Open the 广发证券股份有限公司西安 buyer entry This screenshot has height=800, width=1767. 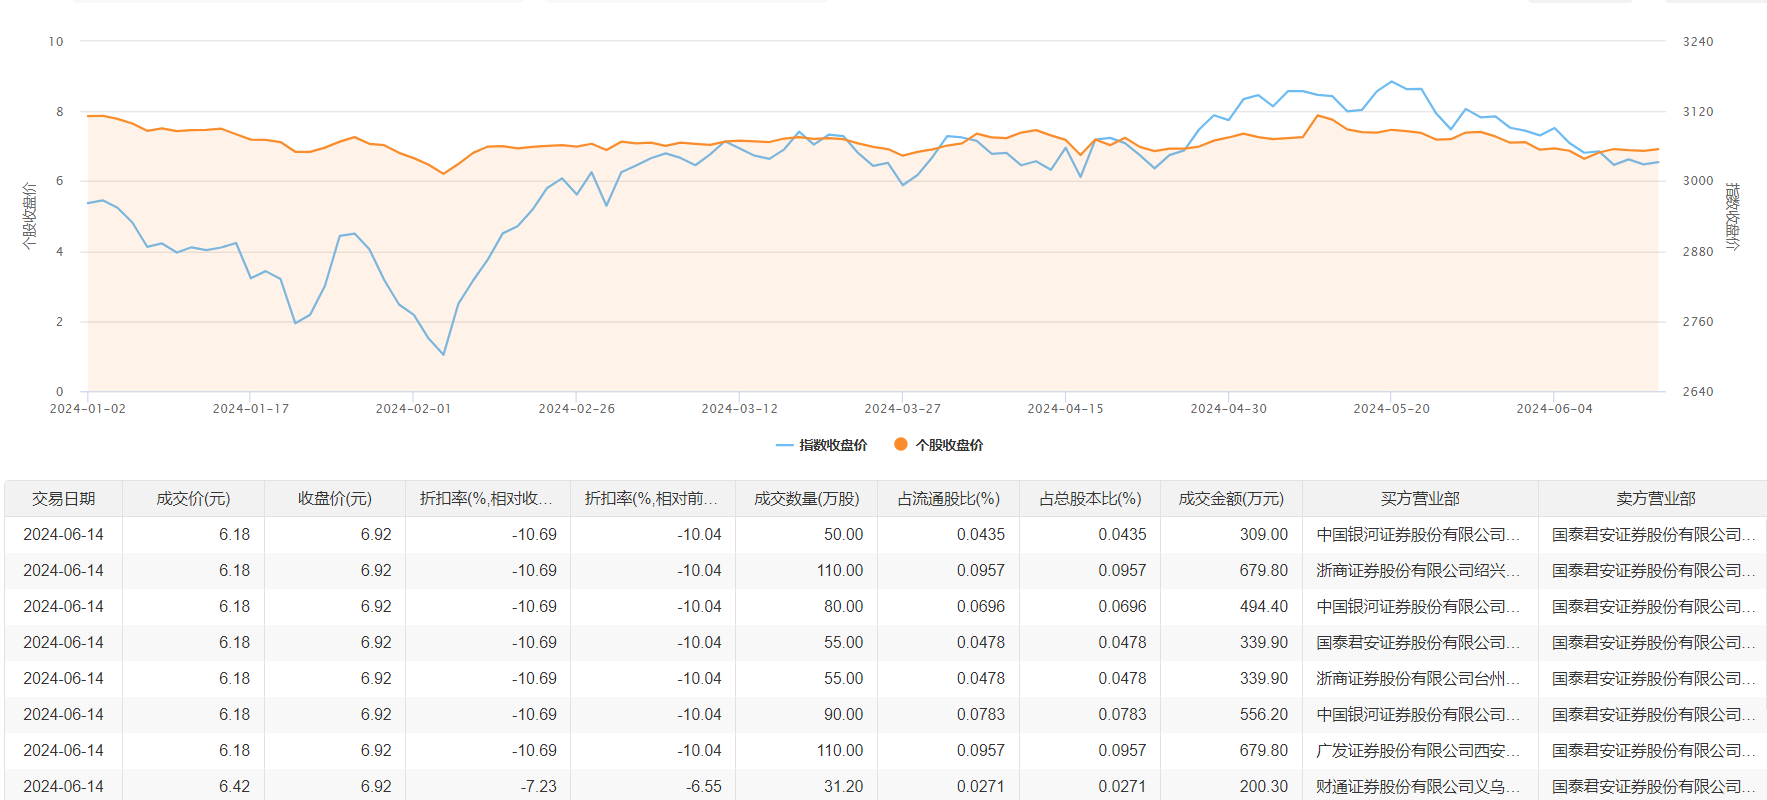(x=1417, y=750)
